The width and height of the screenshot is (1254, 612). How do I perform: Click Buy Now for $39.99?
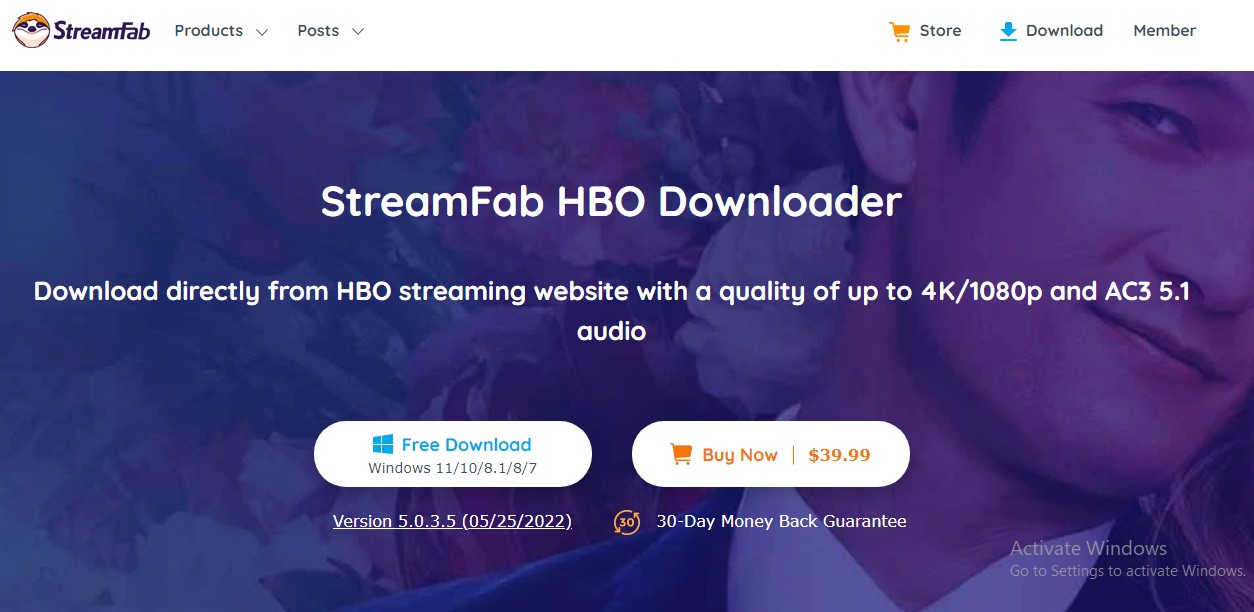pyautogui.click(x=770, y=454)
